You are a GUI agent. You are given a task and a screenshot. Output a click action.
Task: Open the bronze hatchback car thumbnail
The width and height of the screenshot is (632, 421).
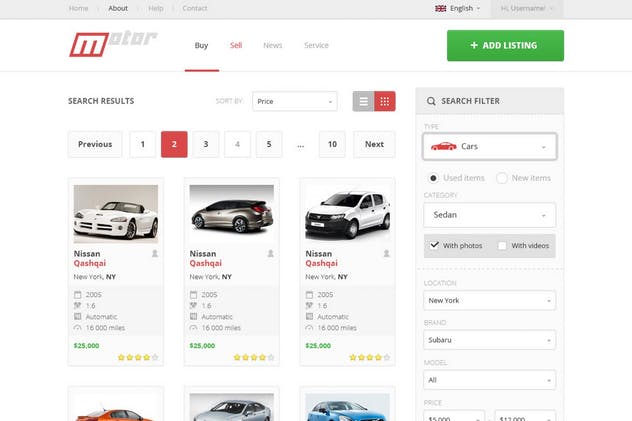click(232, 214)
